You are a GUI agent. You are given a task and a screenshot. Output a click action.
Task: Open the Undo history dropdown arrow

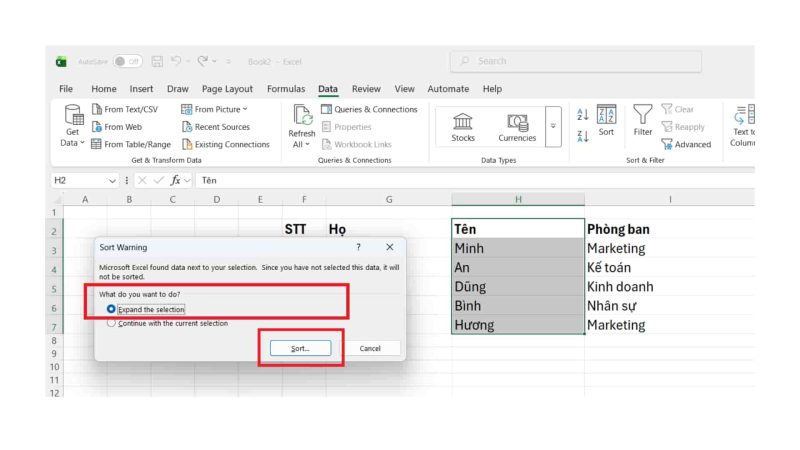tap(188, 62)
